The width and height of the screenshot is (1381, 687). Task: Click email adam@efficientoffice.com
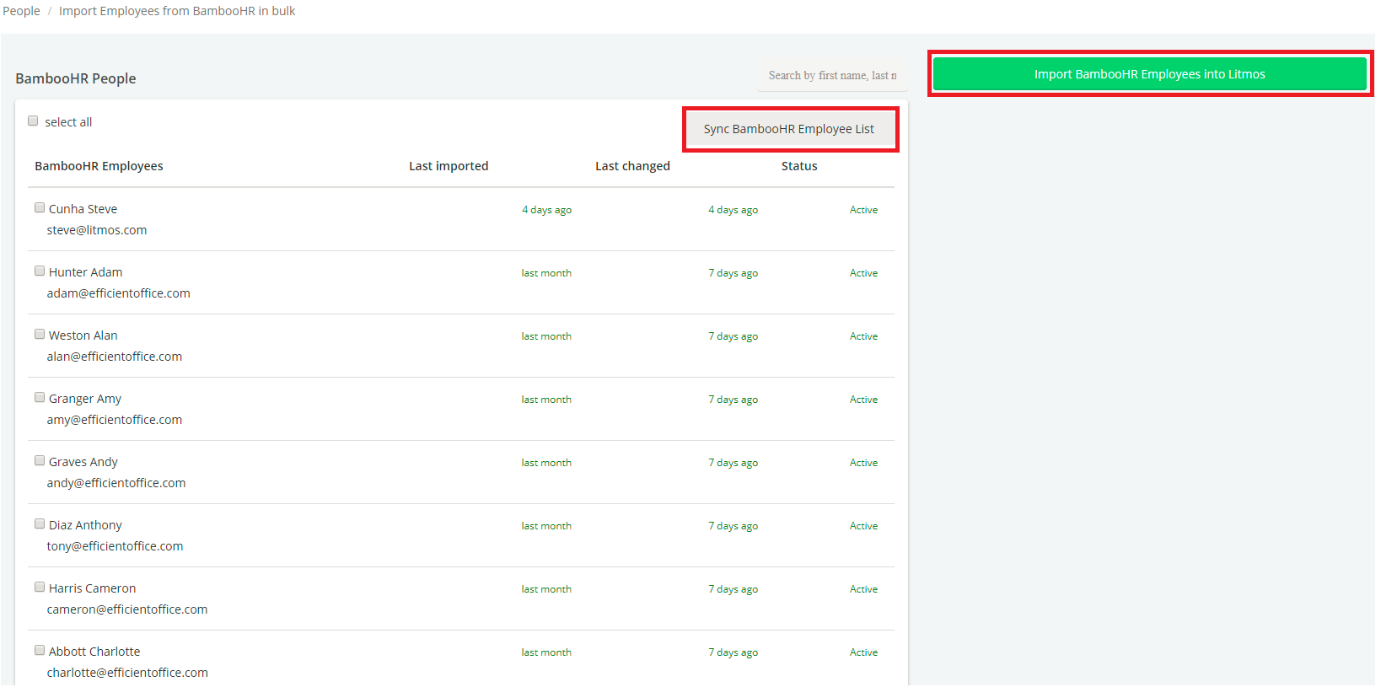click(118, 293)
